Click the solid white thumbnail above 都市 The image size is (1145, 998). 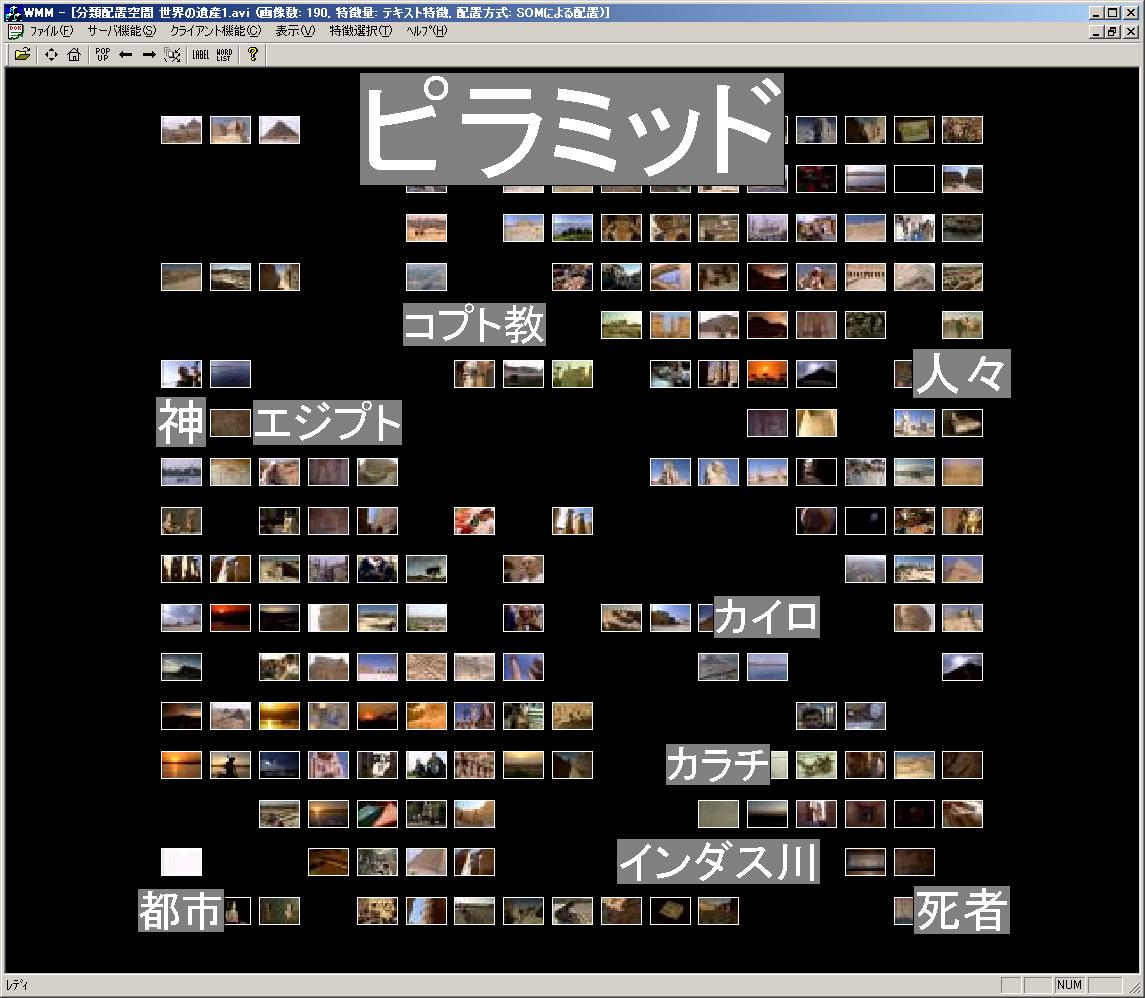click(x=181, y=862)
